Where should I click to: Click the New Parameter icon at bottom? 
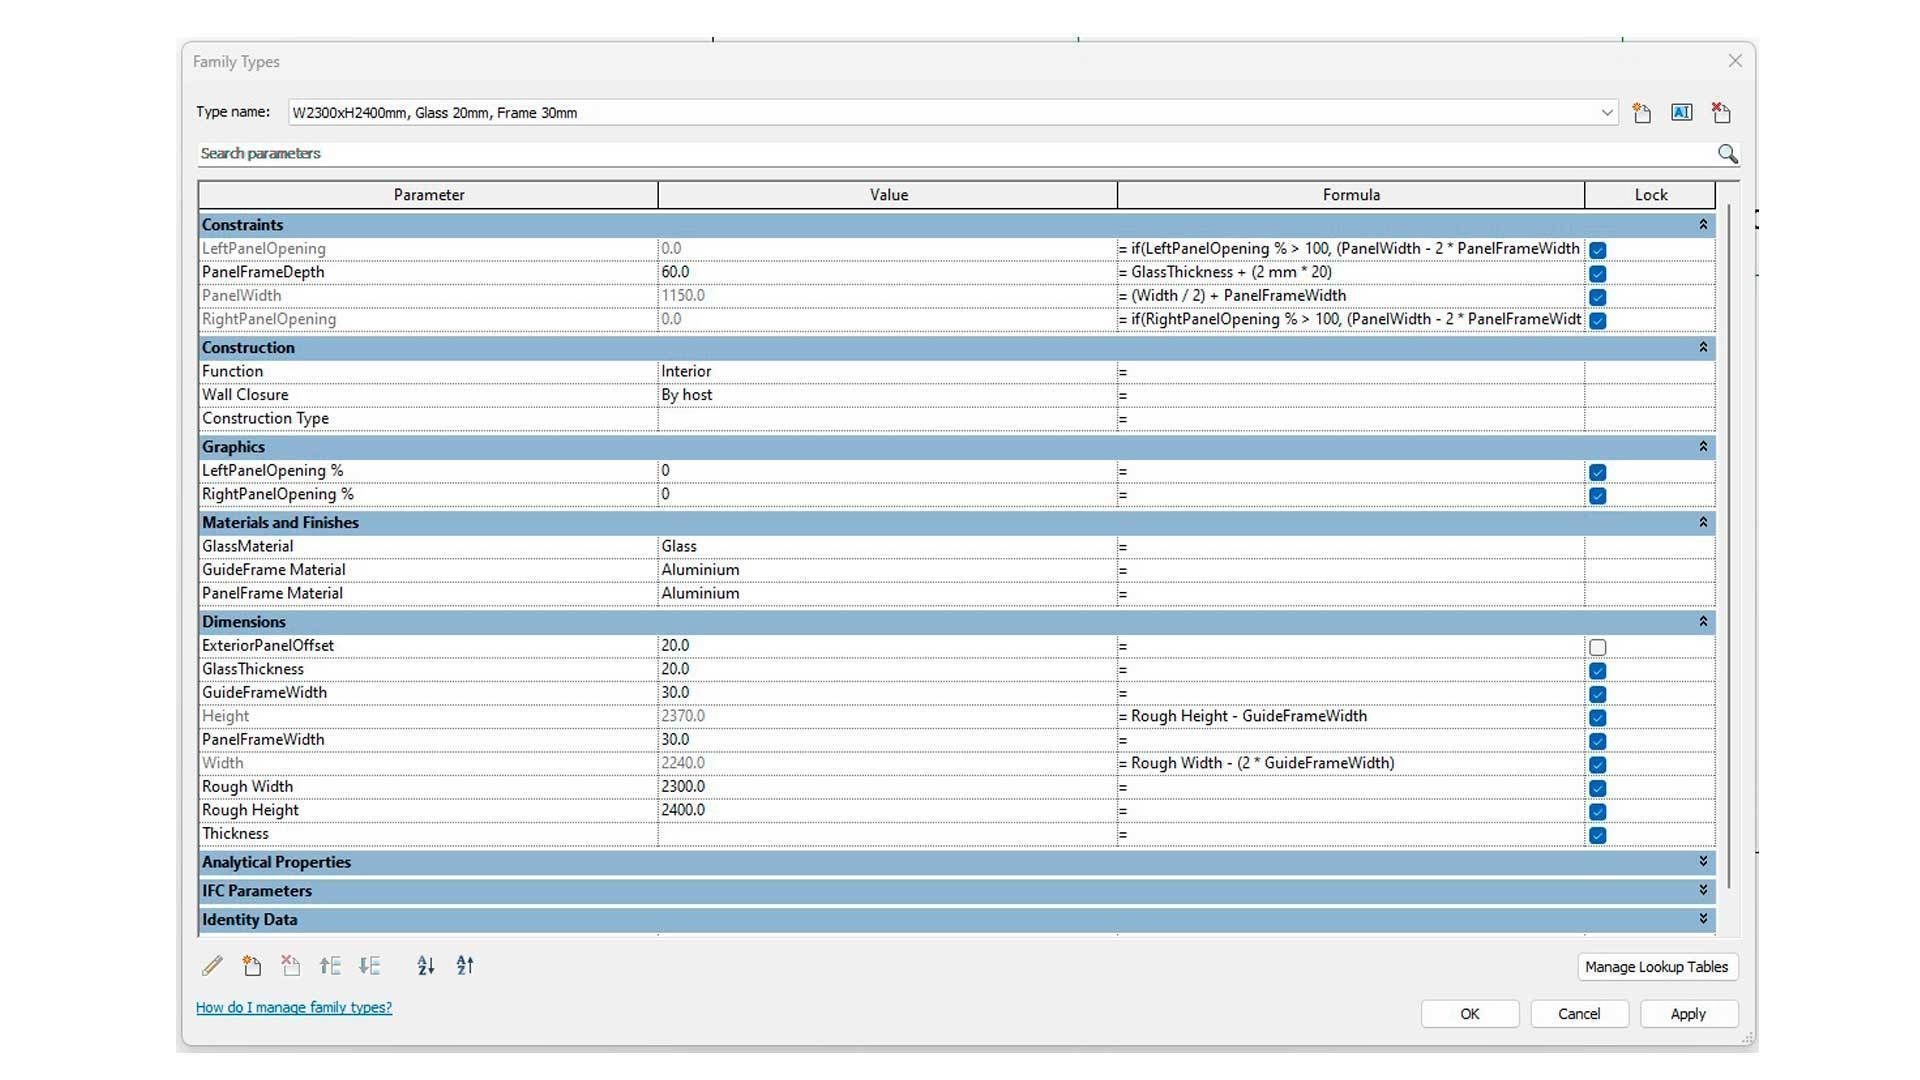252,966
